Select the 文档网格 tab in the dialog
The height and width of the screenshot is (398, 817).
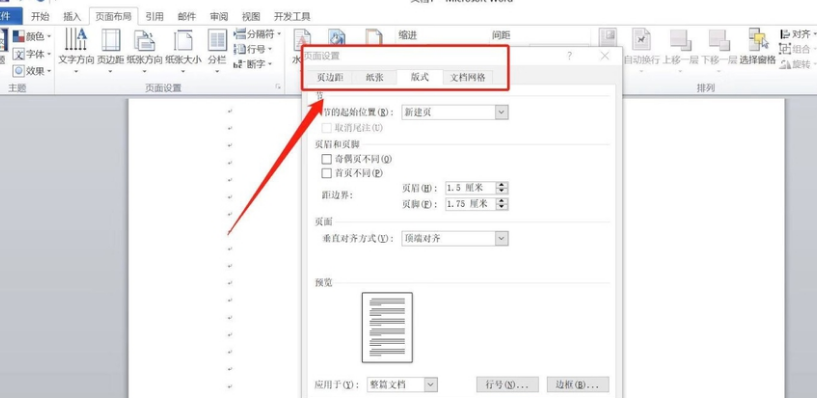[467, 78]
